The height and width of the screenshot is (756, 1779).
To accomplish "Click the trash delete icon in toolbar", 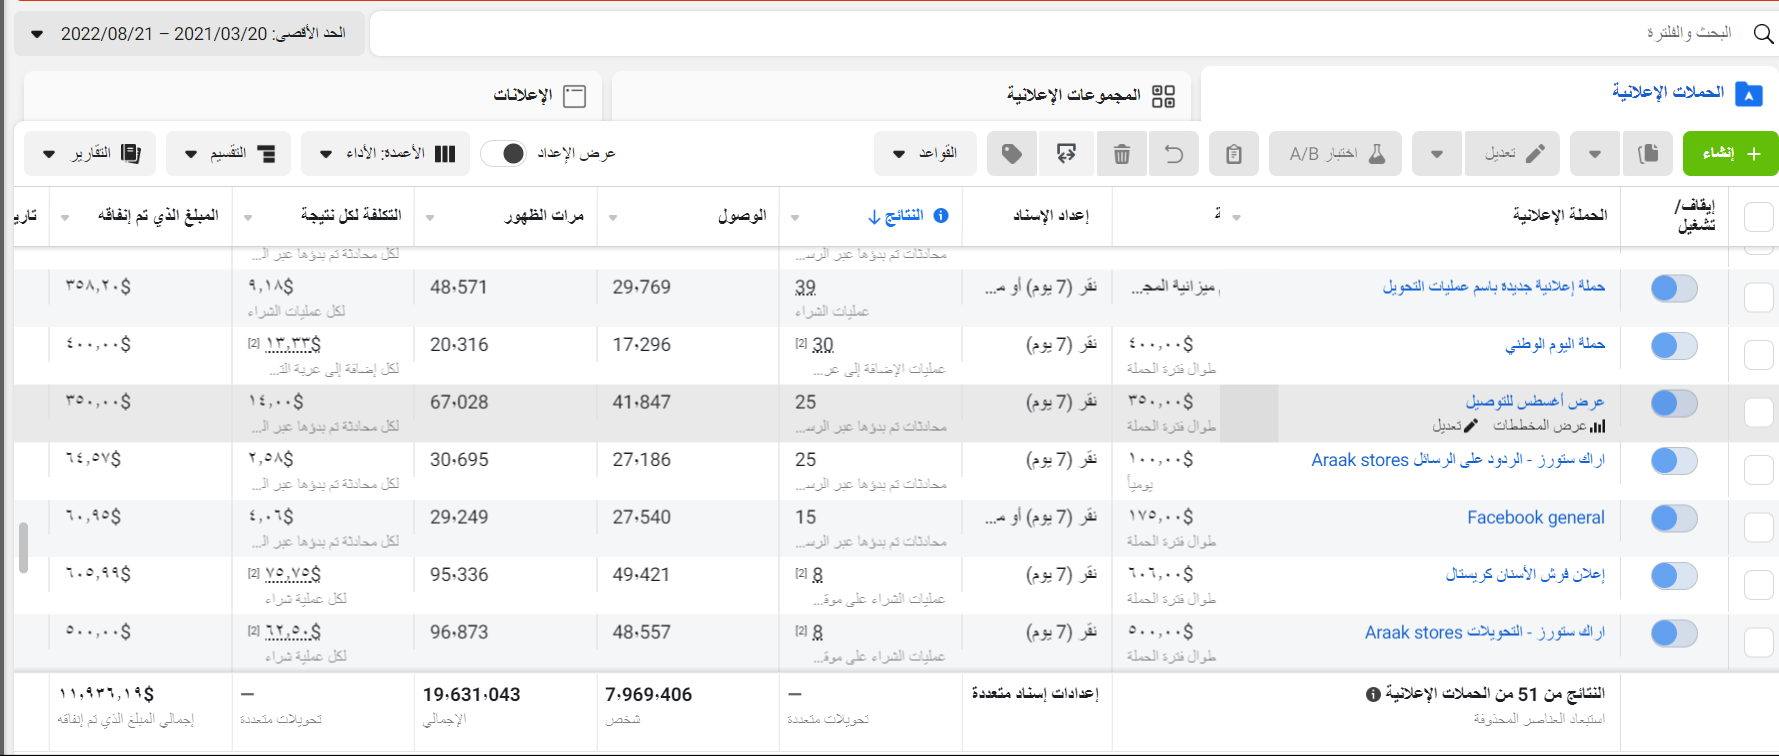I will (1122, 154).
